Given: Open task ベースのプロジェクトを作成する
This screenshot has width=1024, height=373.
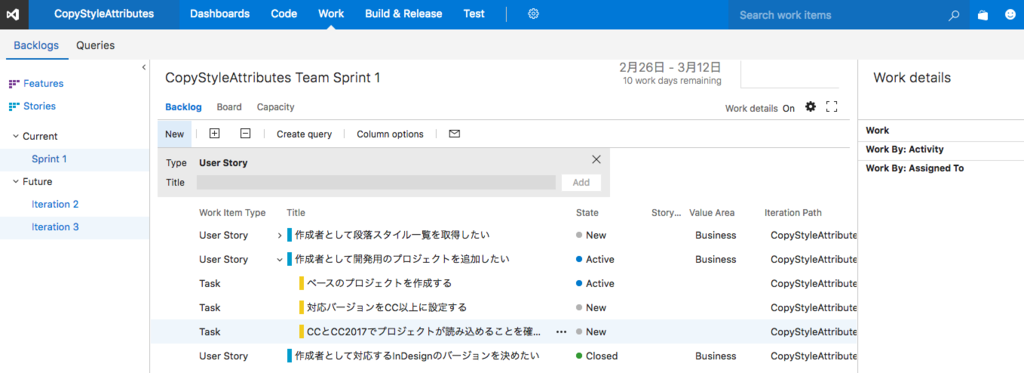Looking at the screenshot, I should point(379,284).
